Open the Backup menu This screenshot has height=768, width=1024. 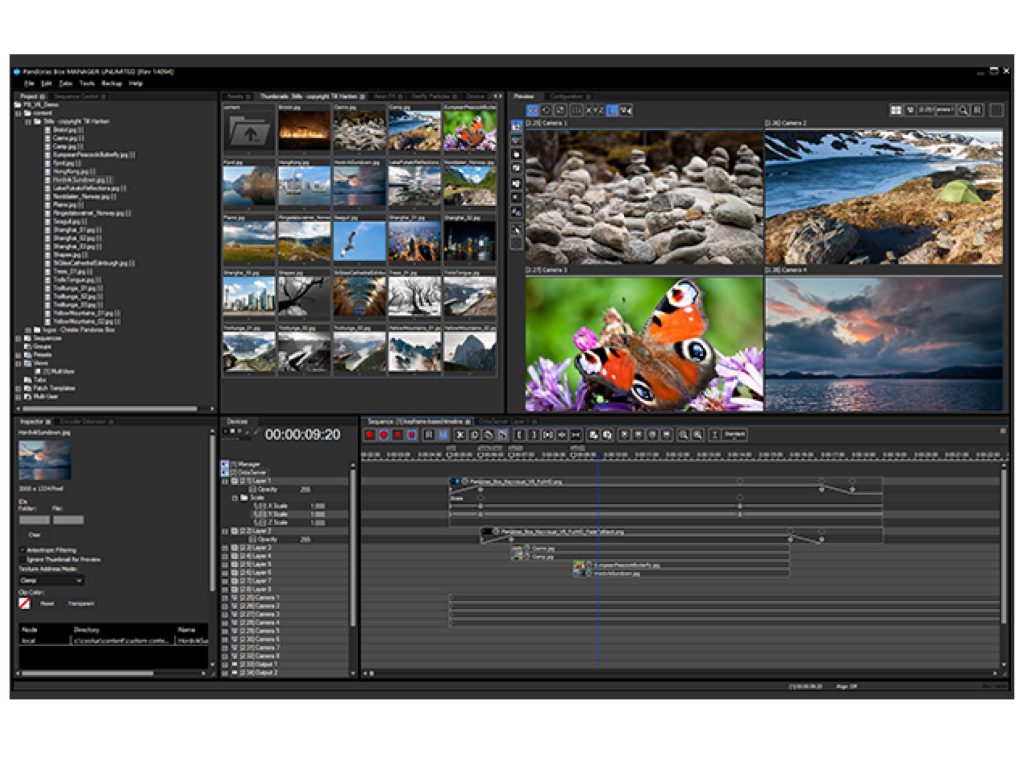(111, 84)
